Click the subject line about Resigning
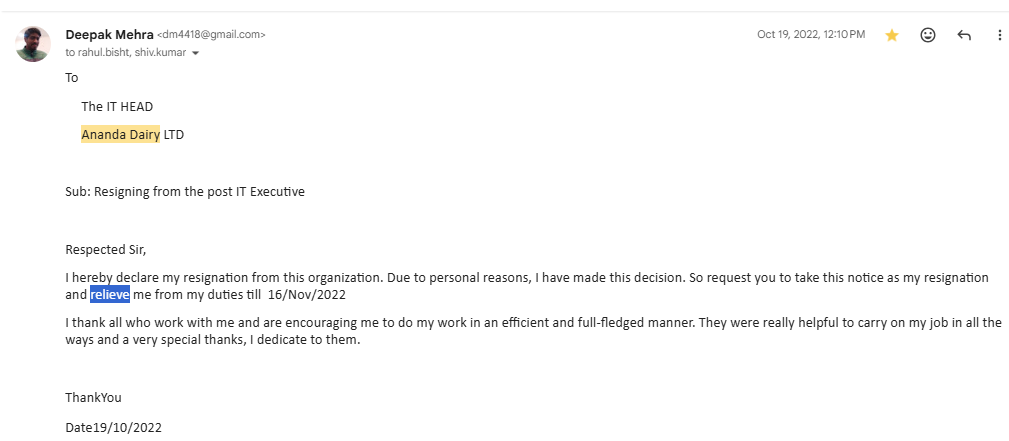Image resolution: width=1009 pixels, height=441 pixels. [x=185, y=191]
